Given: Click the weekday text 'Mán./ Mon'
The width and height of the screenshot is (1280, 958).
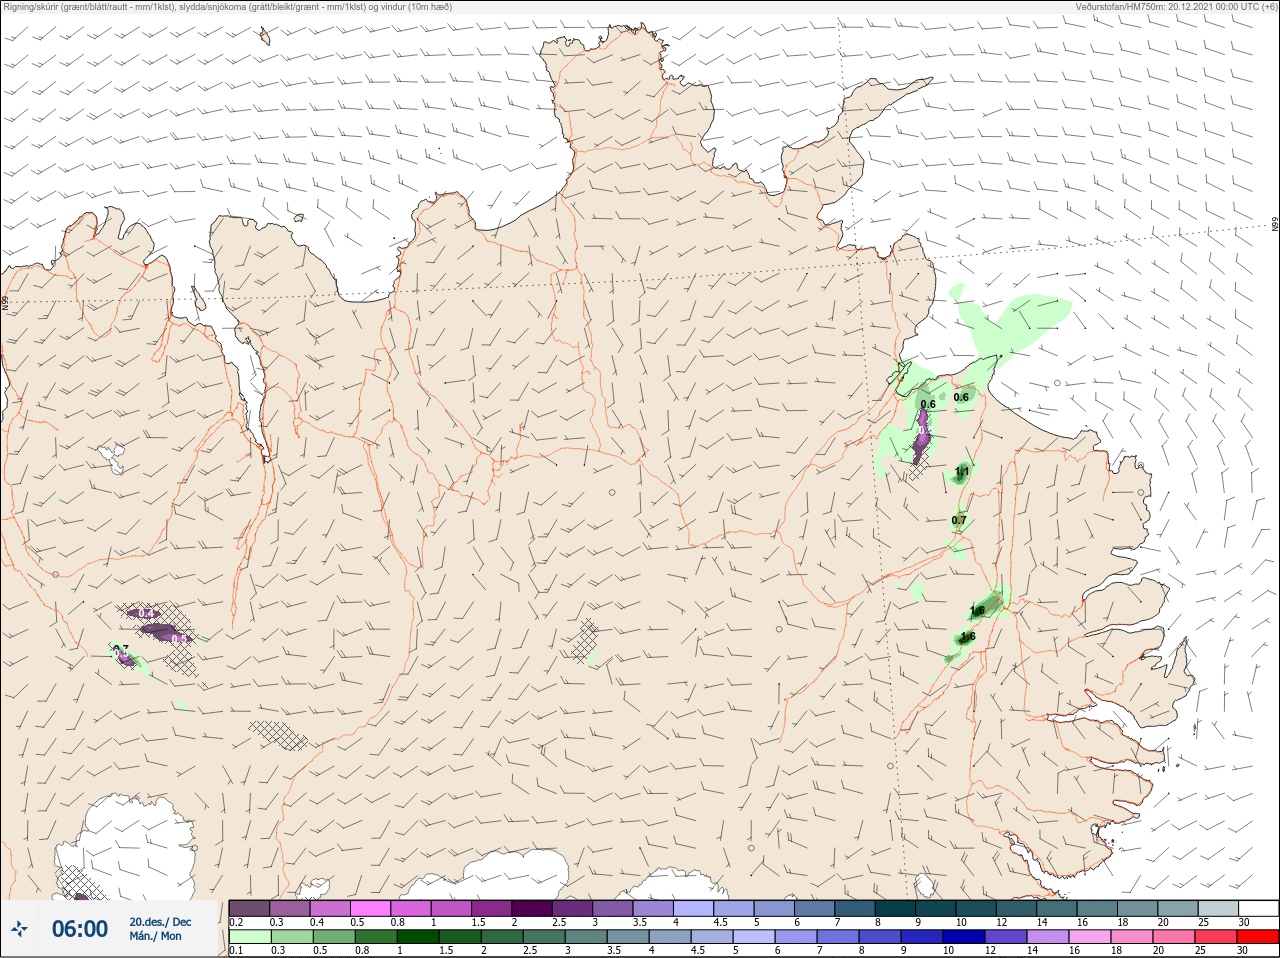Looking at the screenshot, I should (x=156, y=936).
